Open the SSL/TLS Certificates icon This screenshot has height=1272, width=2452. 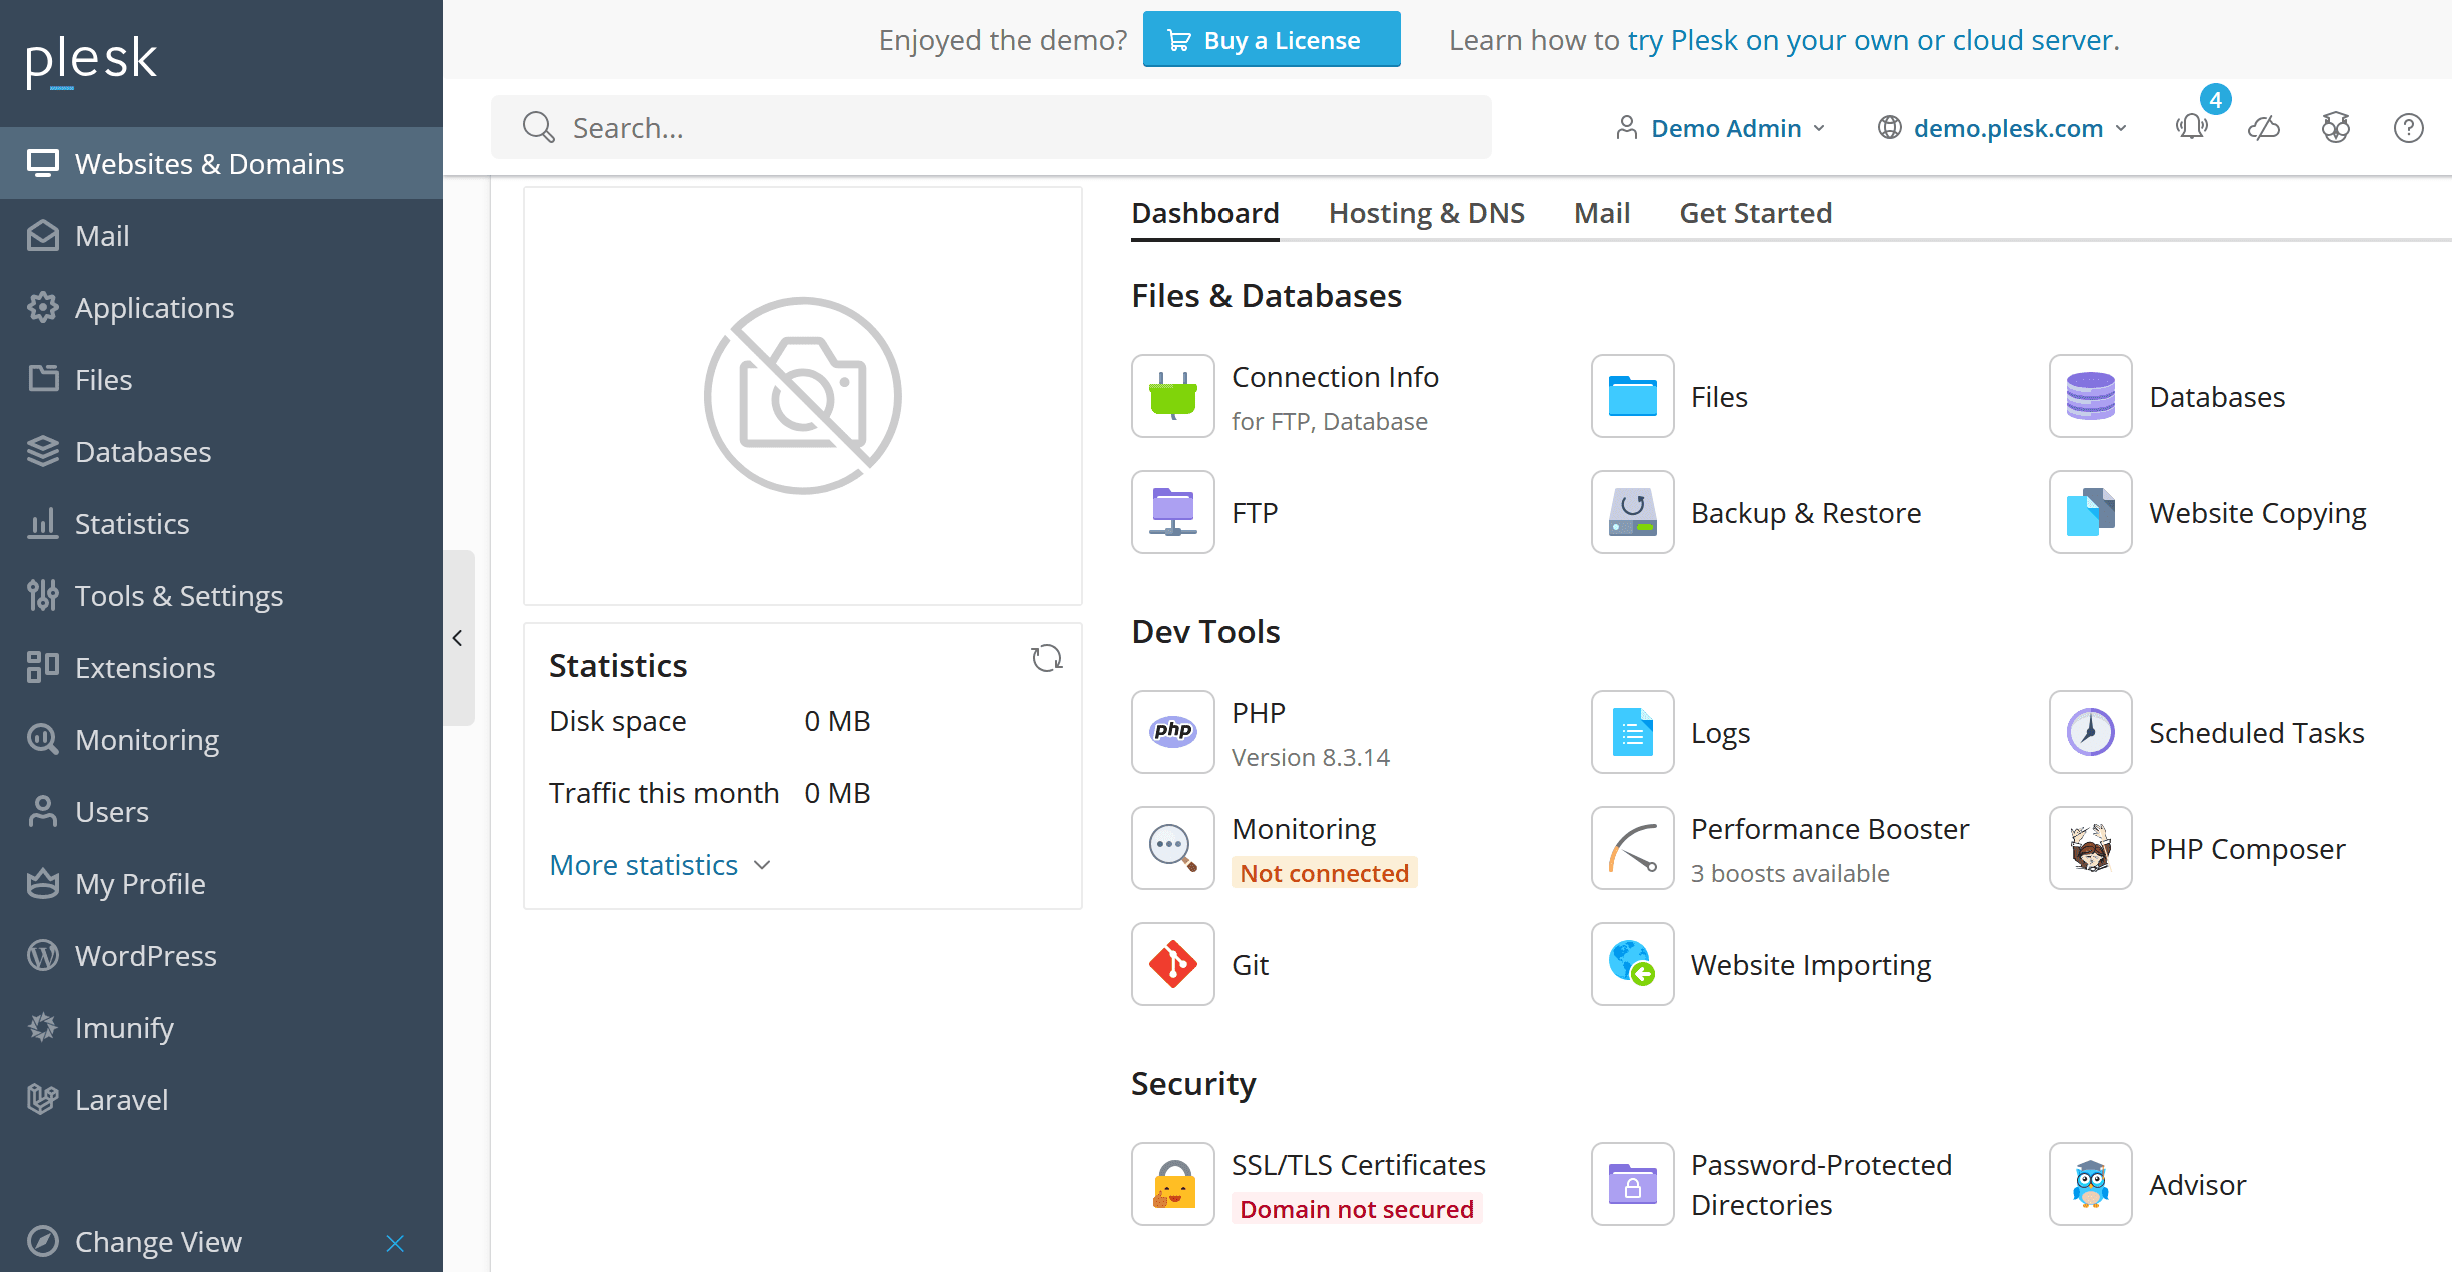tap(1172, 1184)
